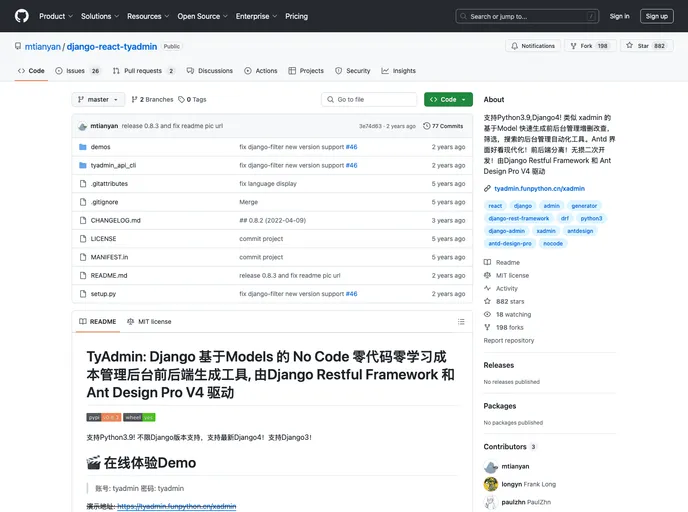Switch to the Issues tab

point(78,71)
